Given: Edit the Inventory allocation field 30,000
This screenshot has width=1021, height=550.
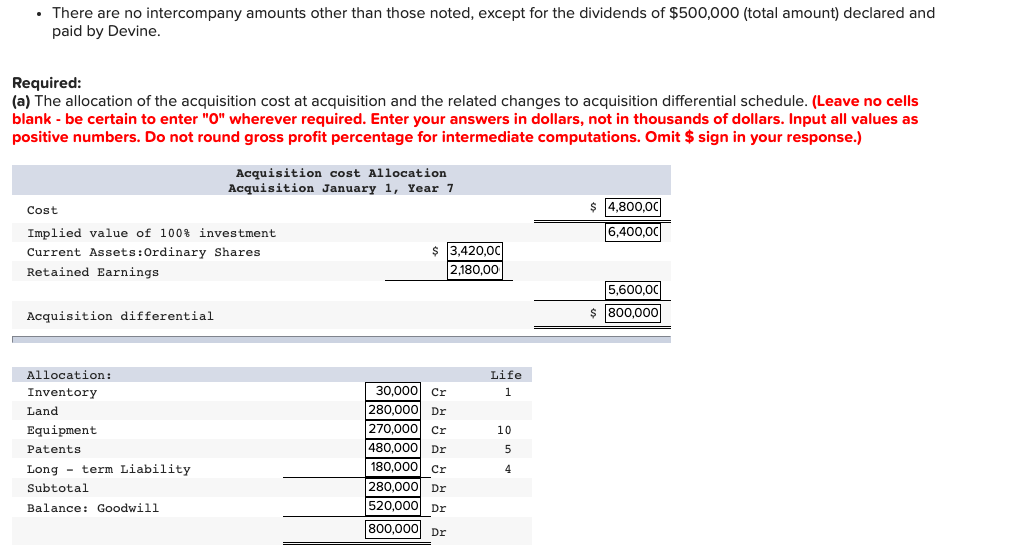Looking at the screenshot, I should (x=393, y=391).
